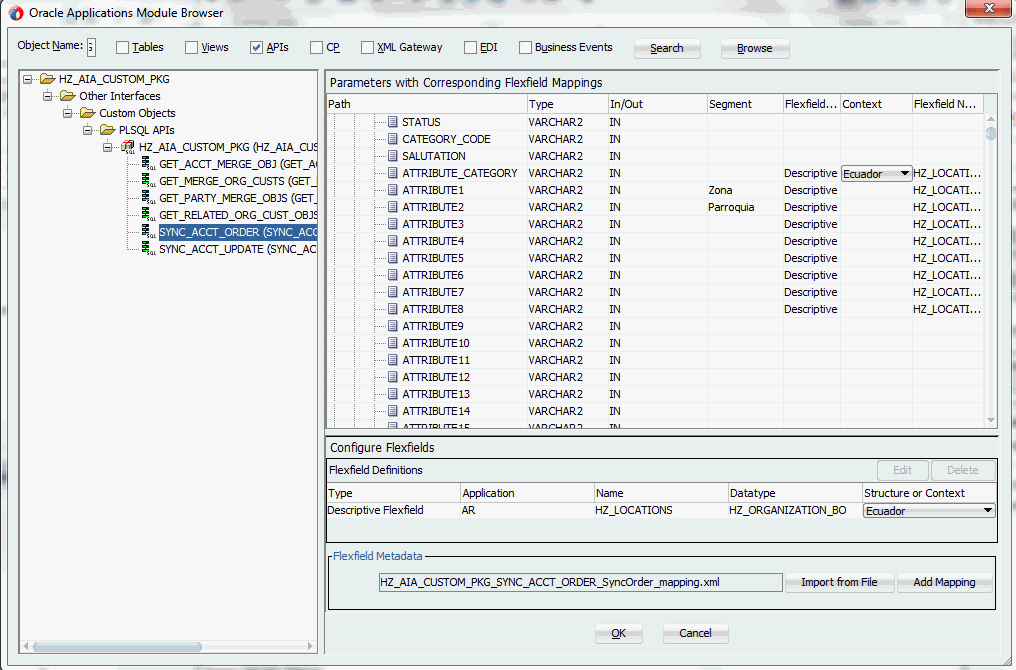
Task: Click the ATTRIBUTE8 parameter icon
Action: coord(393,309)
